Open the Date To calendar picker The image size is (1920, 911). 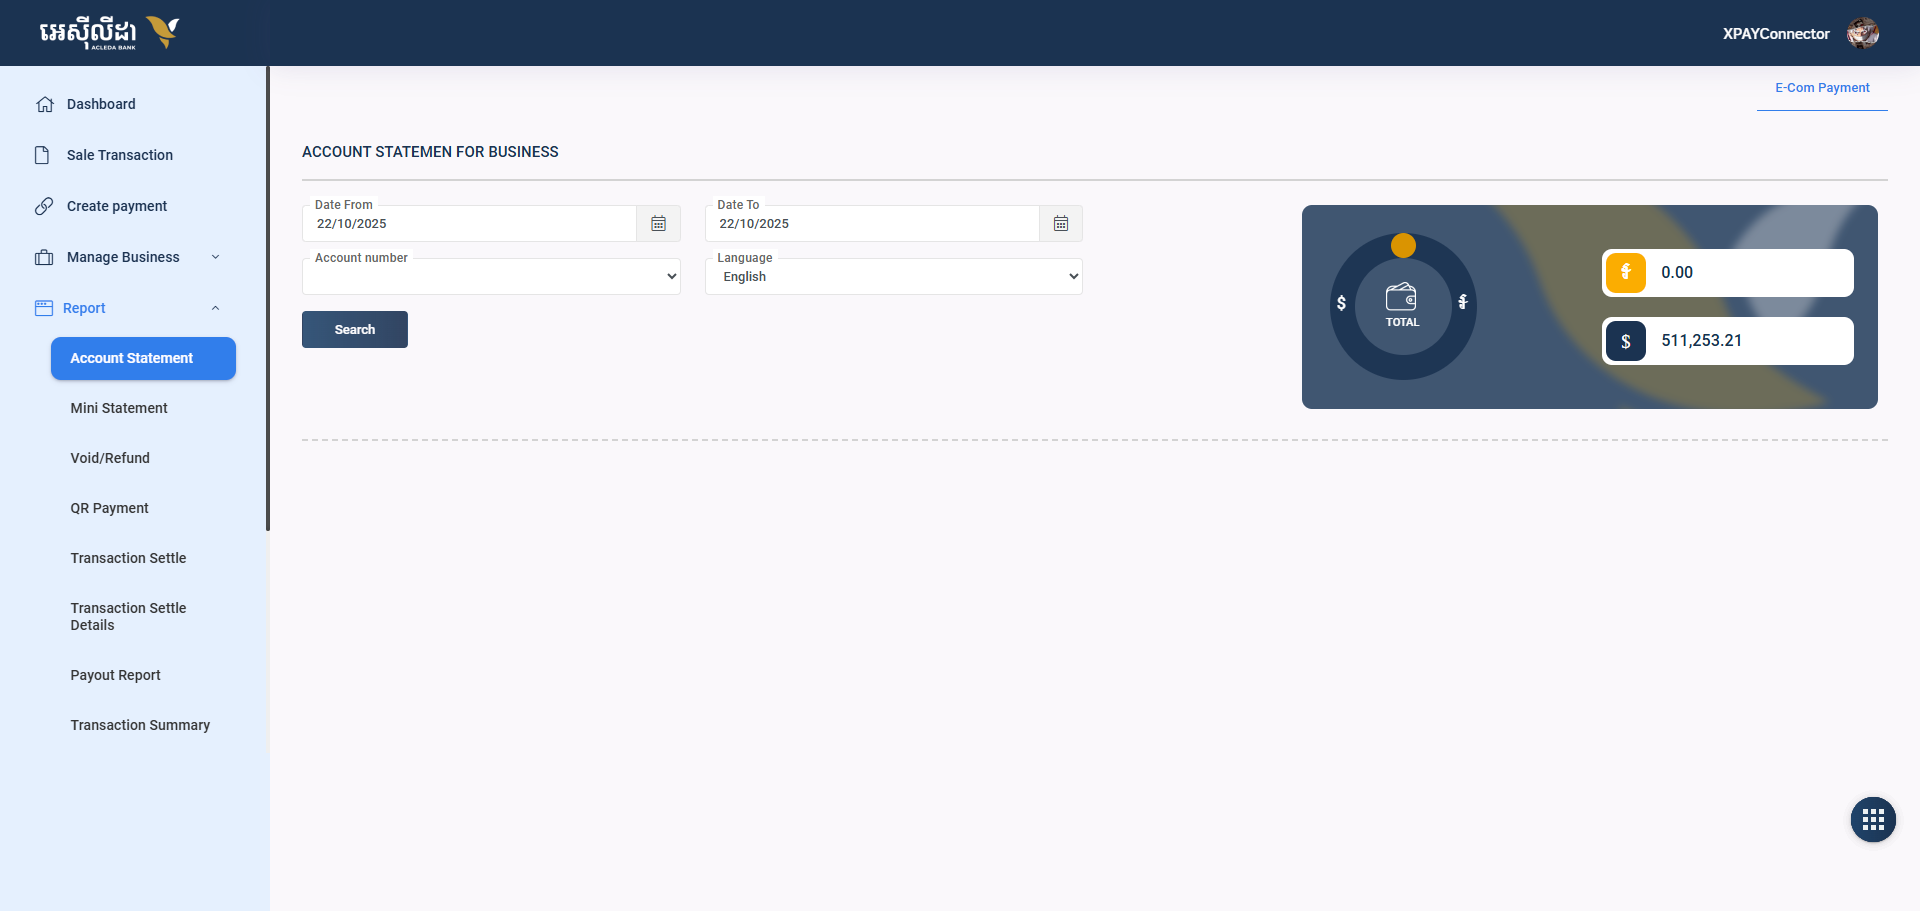[1061, 224]
